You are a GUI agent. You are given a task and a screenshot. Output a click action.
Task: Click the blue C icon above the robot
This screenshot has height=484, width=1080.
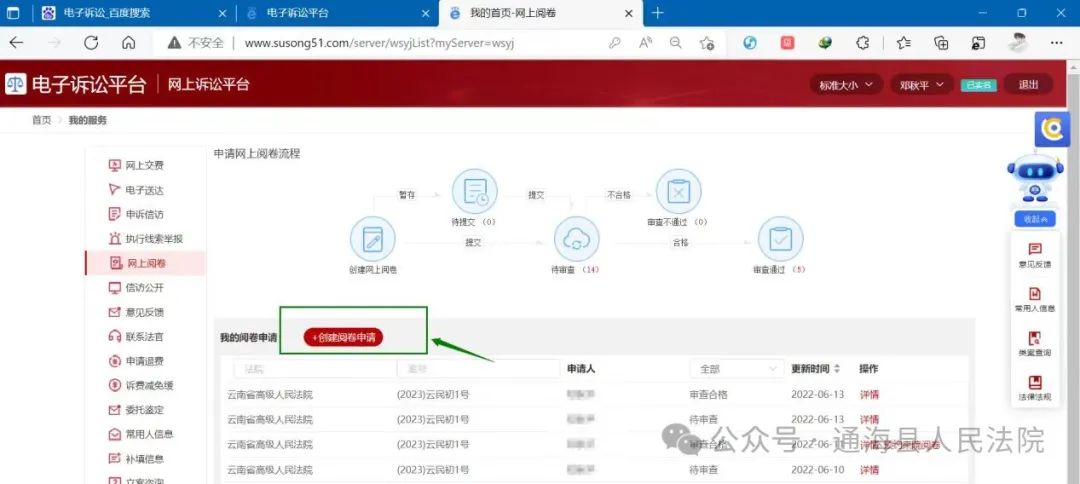[1052, 129]
